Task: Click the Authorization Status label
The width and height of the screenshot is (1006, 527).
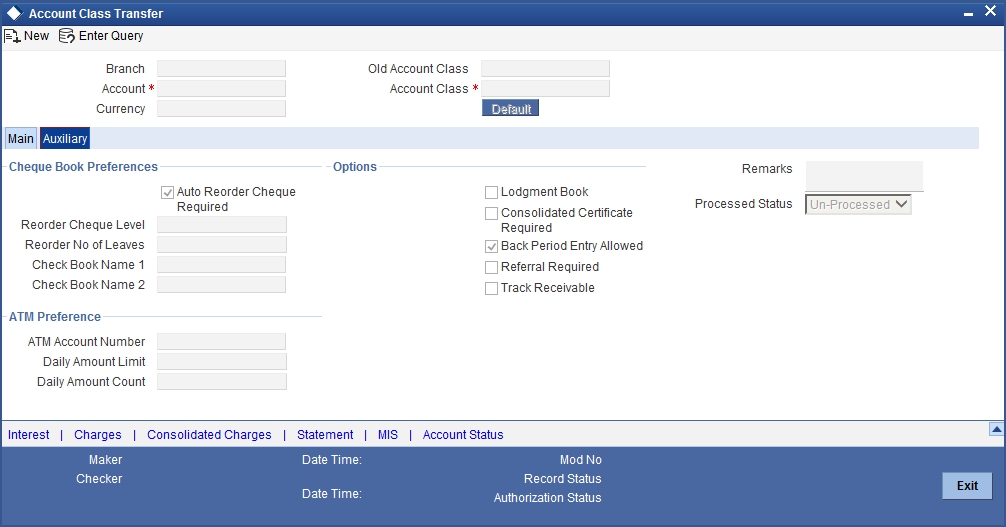Action: (x=547, y=498)
